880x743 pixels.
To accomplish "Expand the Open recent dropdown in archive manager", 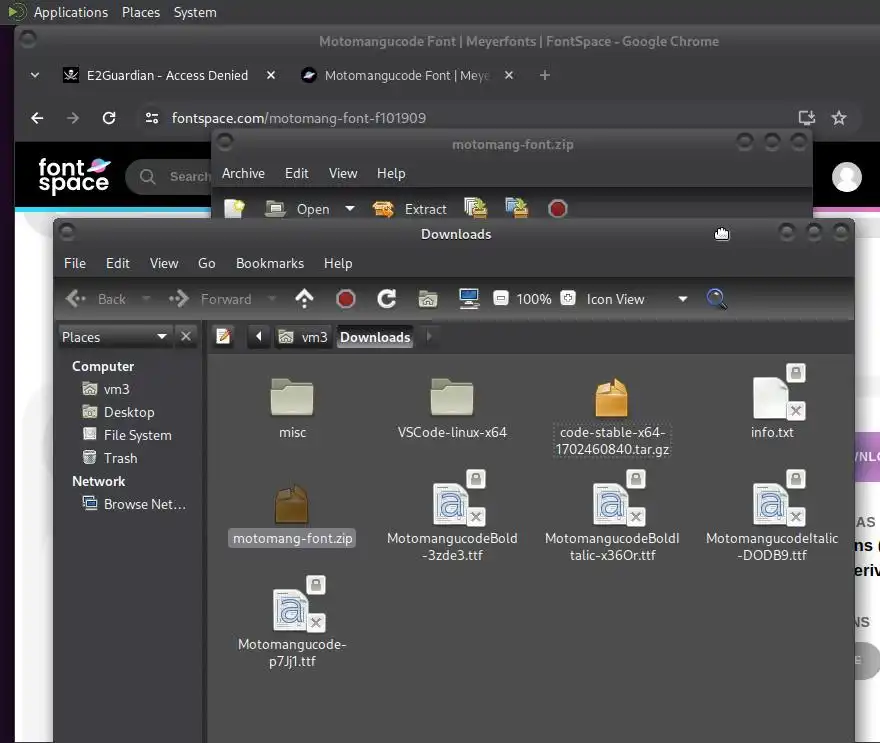I will pyautogui.click(x=350, y=209).
